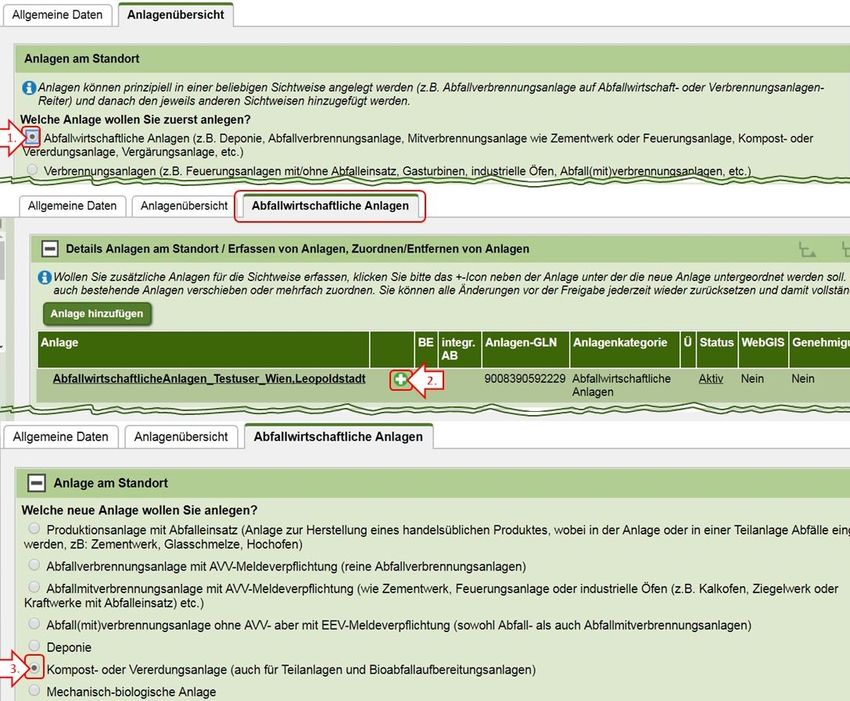
Task: Click the green plus icon beside the Anlage
Action: coord(401,381)
